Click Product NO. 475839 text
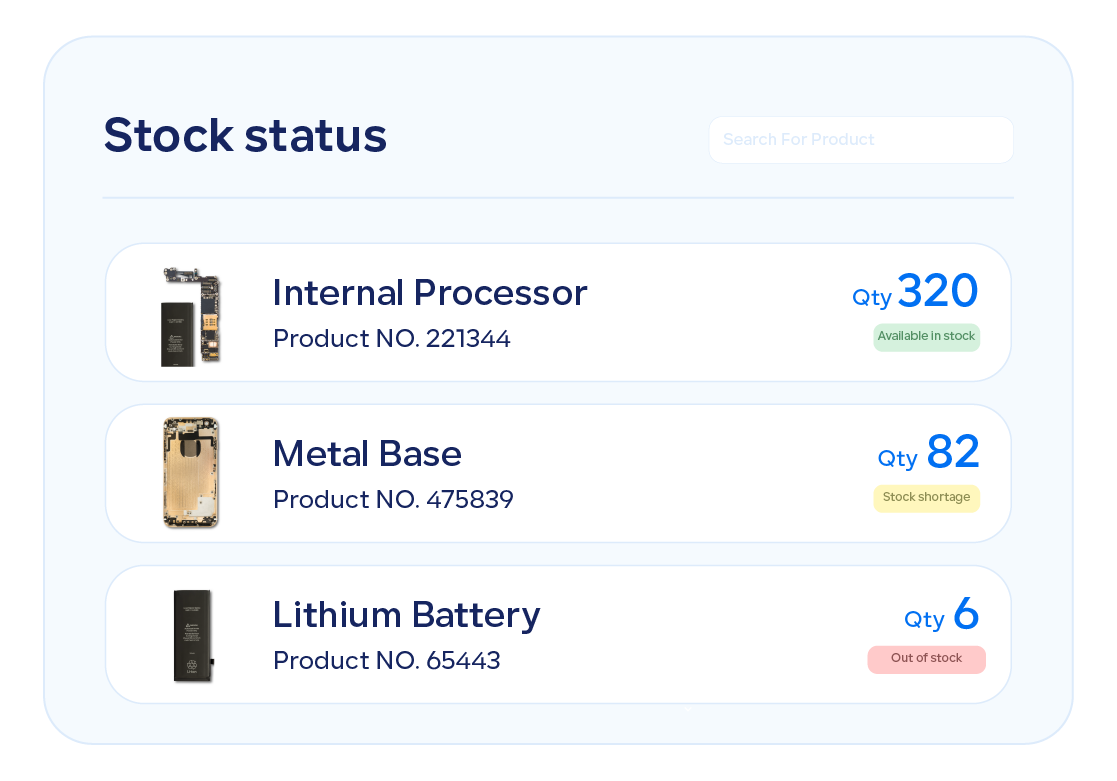This screenshot has height=781, width=1117. [393, 500]
